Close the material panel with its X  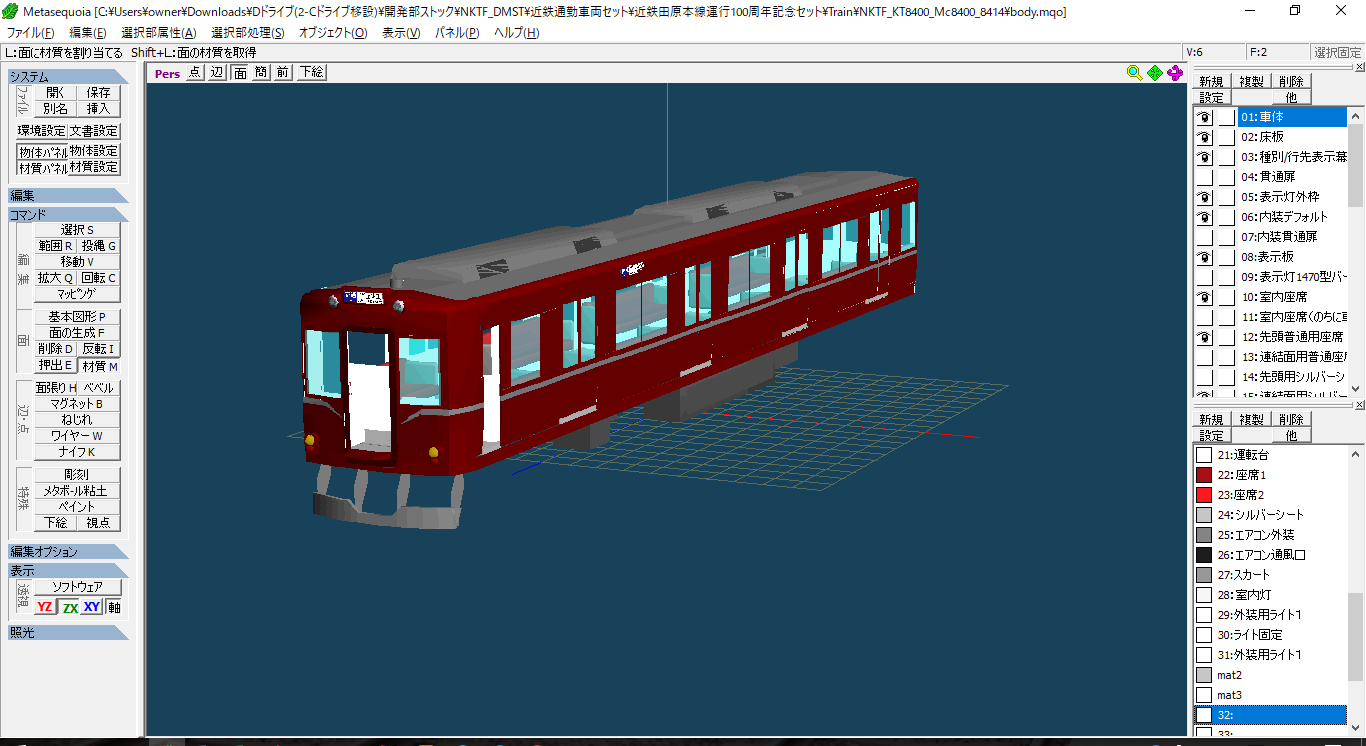pos(1358,404)
